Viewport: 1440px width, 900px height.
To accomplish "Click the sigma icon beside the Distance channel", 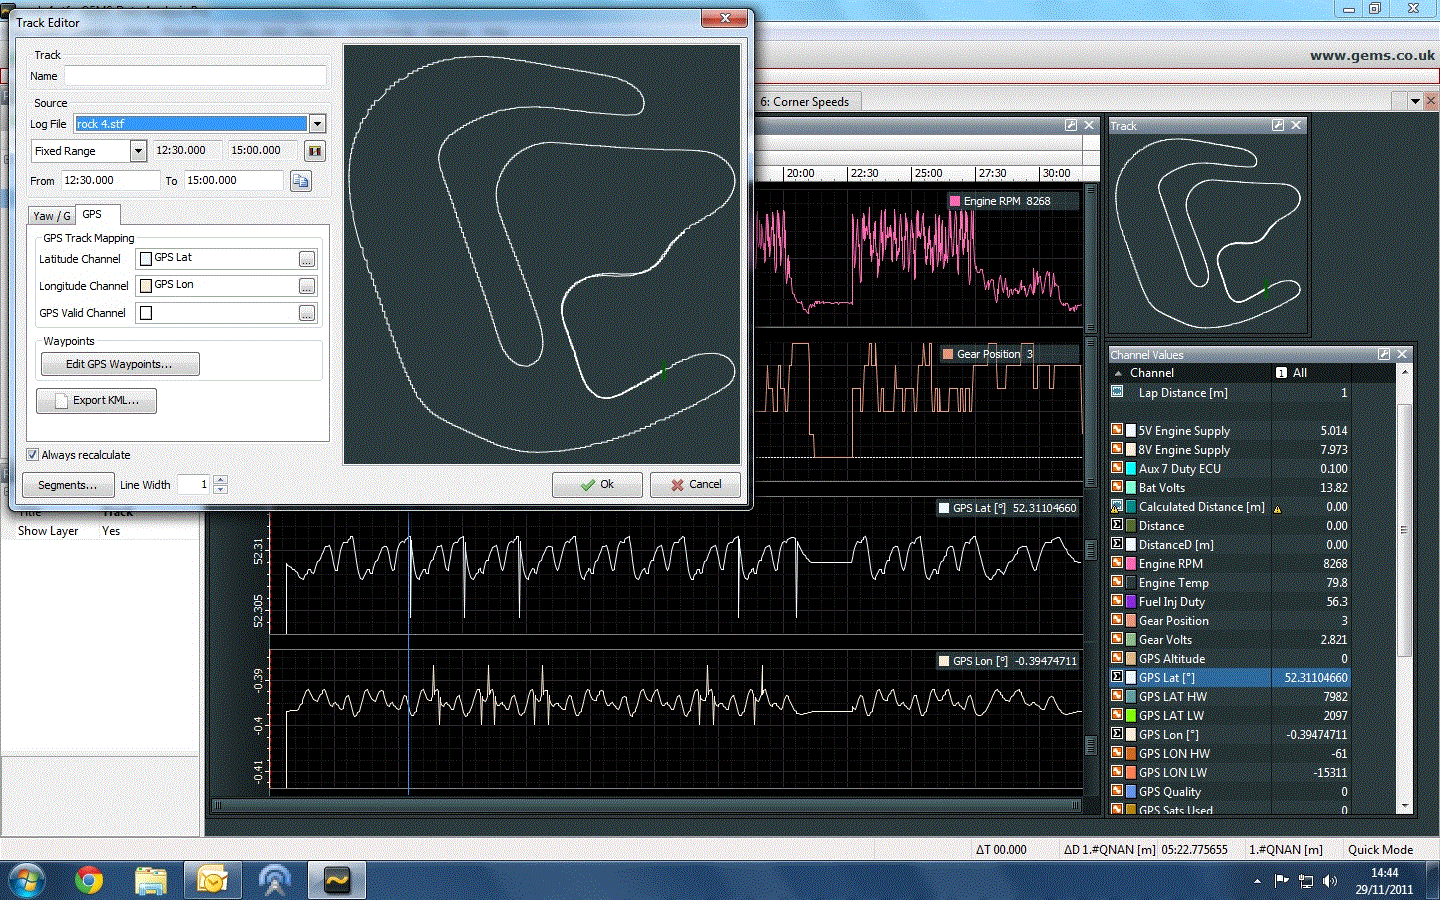I will pos(1117,526).
